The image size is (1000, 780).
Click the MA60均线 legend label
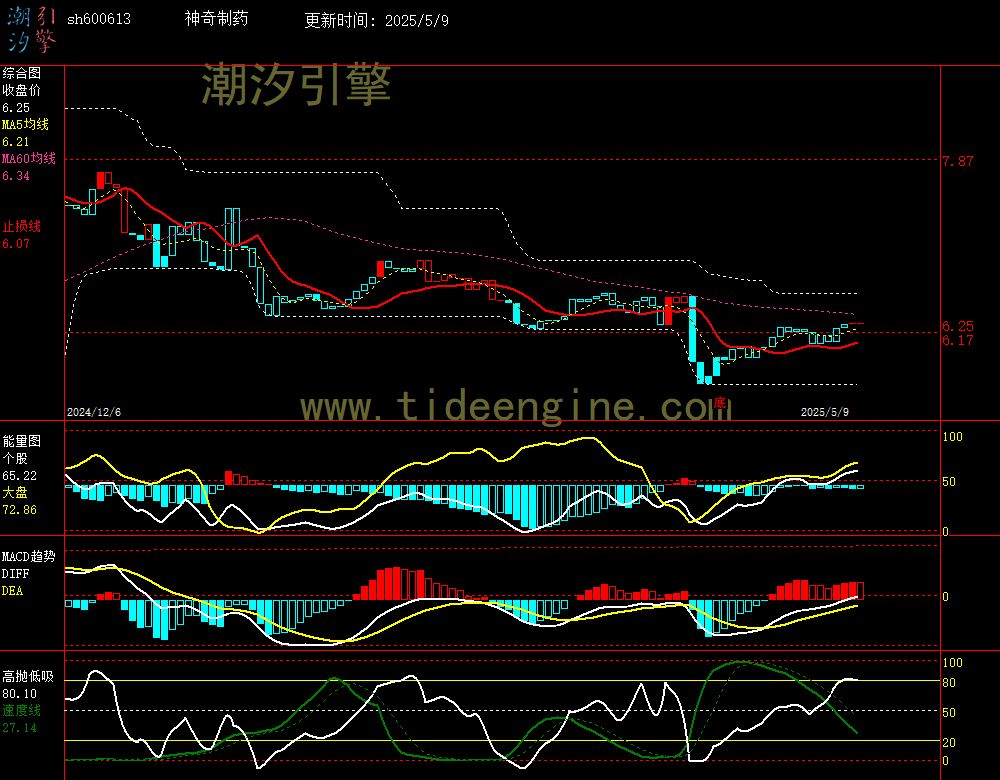pos(29,158)
